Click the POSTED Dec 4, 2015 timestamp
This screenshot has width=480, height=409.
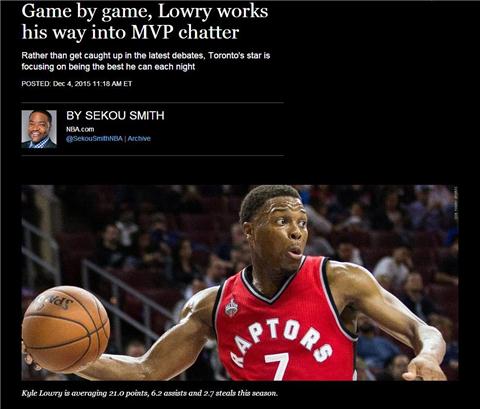(77, 84)
